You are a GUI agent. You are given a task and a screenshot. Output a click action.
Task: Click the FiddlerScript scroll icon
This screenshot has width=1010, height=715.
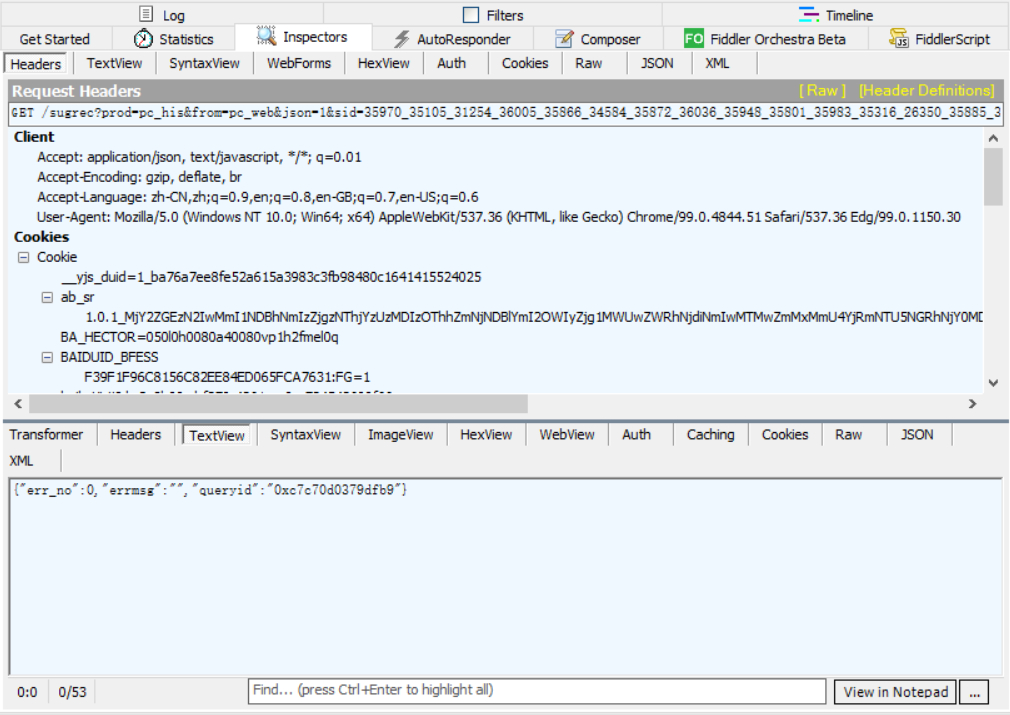click(x=899, y=39)
